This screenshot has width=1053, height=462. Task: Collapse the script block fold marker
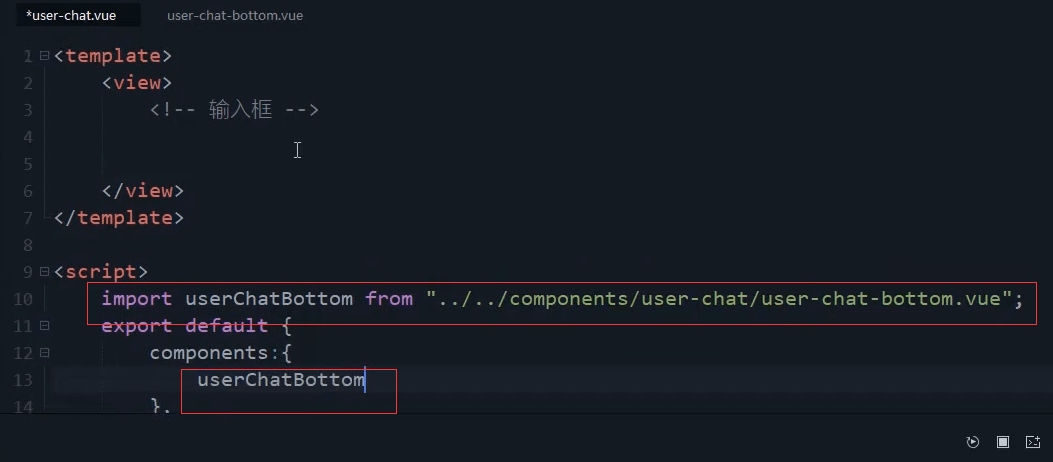click(x=44, y=272)
